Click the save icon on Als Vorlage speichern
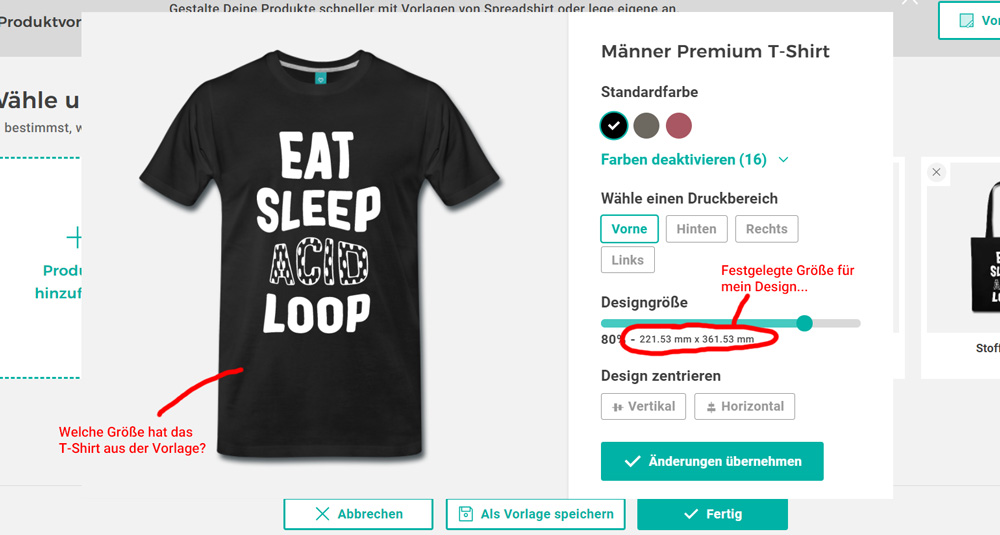This screenshot has width=1000, height=535. pyautogui.click(x=465, y=514)
